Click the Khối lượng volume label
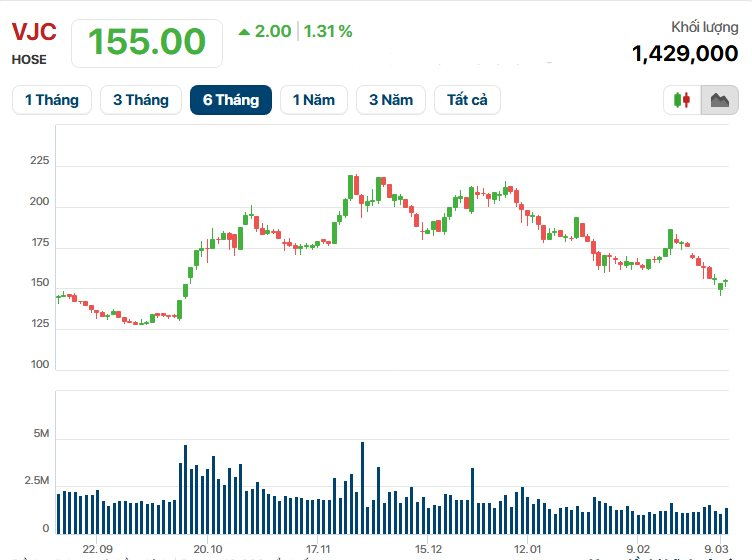This screenshot has width=752, height=560. 704,27
